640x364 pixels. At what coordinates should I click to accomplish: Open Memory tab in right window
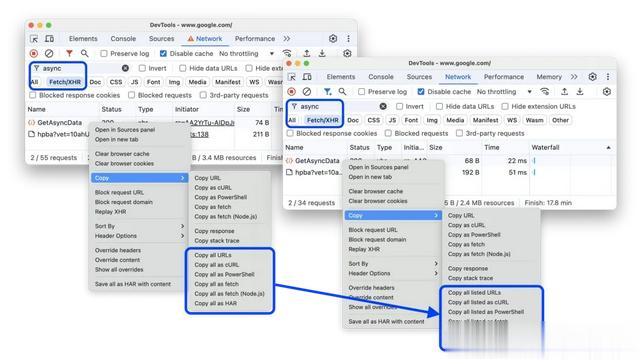pos(549,77)
